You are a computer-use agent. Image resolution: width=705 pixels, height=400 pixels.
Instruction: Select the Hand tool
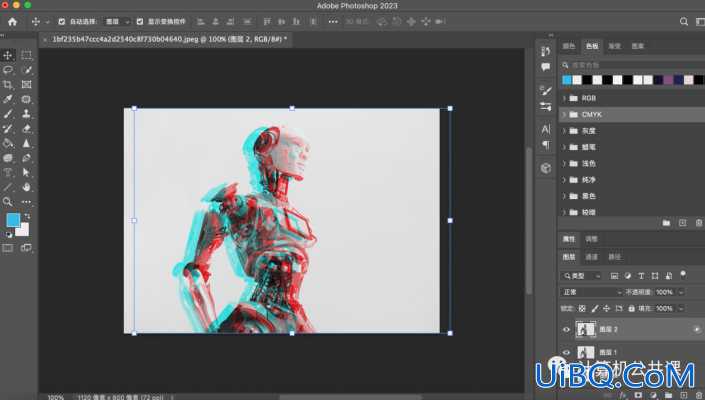coord(27,187)
